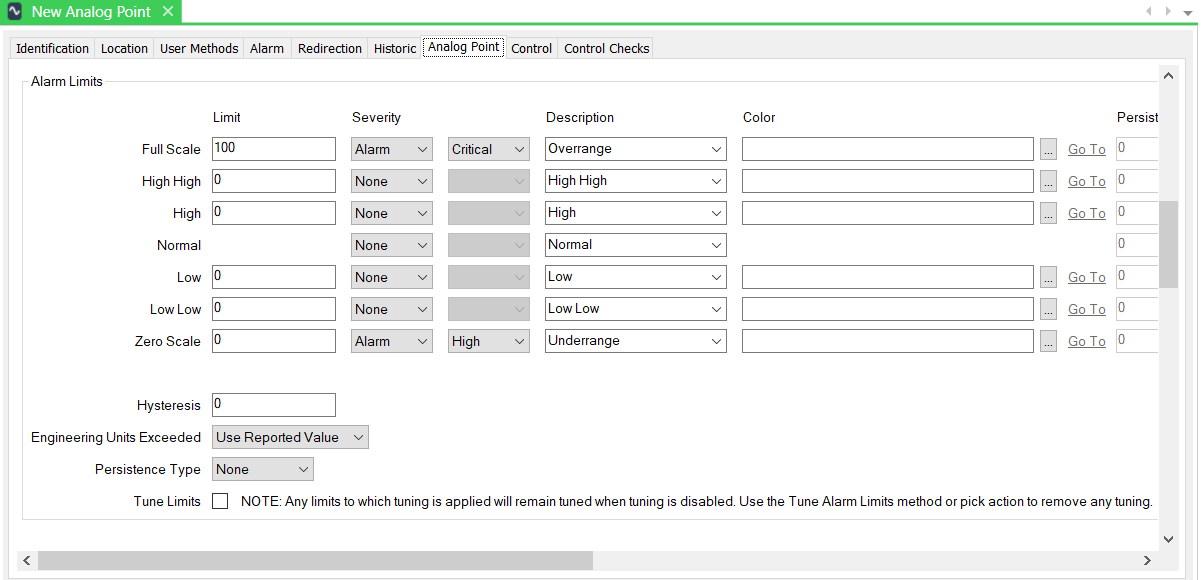Open the Full Scale severity dropdown
The image size is (1202, 580).
(x=392, y=149)
